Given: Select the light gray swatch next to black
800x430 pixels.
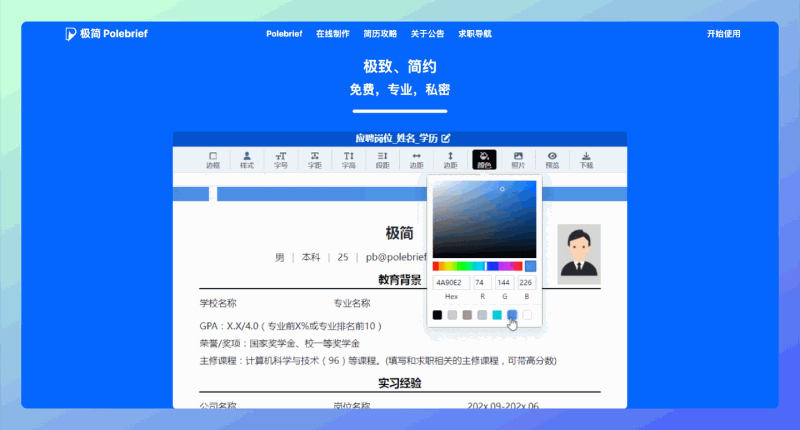Looking at the screenshot, I should click(x=452, y=315).
